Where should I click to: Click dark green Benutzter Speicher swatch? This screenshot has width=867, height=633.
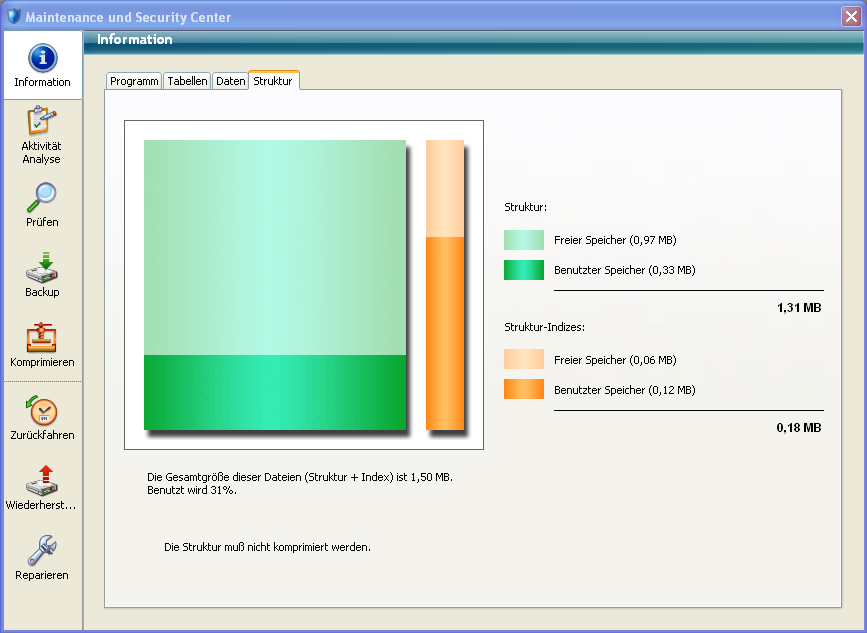(x=524, y=270)
